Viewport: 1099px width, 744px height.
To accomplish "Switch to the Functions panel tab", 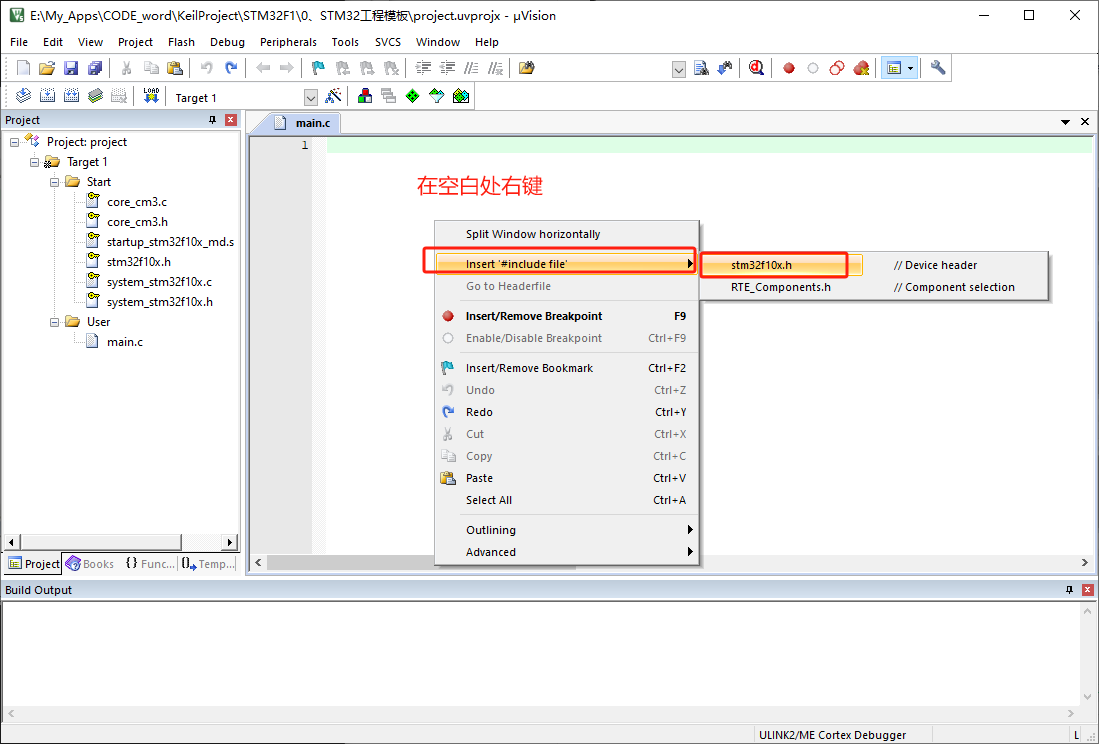I will point(150,563).
